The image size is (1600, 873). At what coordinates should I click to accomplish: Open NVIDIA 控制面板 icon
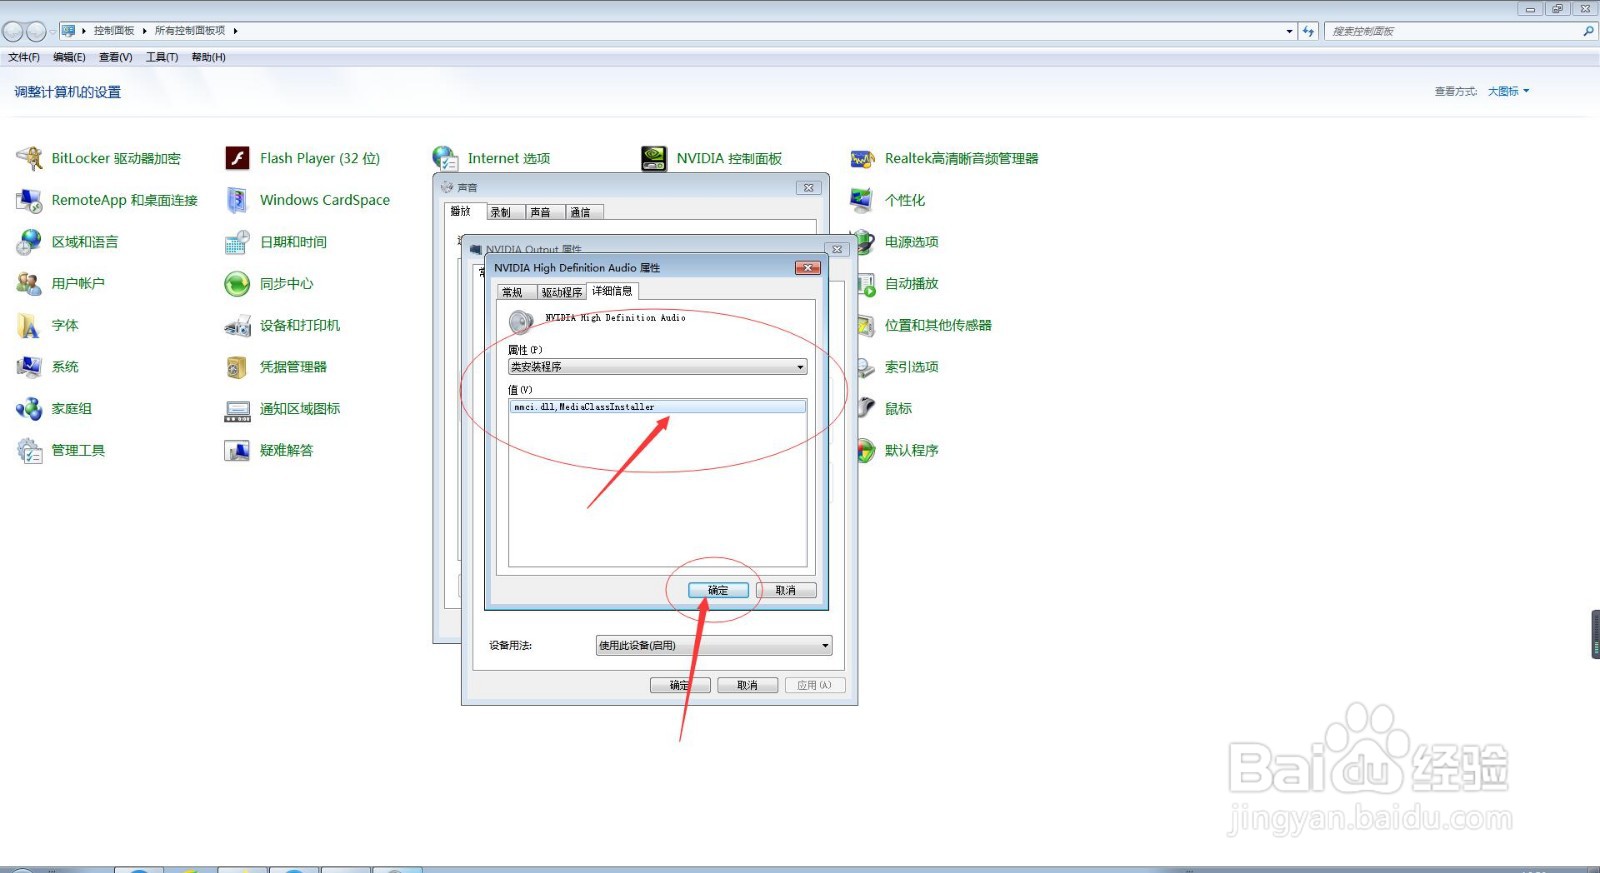(x=654, y=158)
